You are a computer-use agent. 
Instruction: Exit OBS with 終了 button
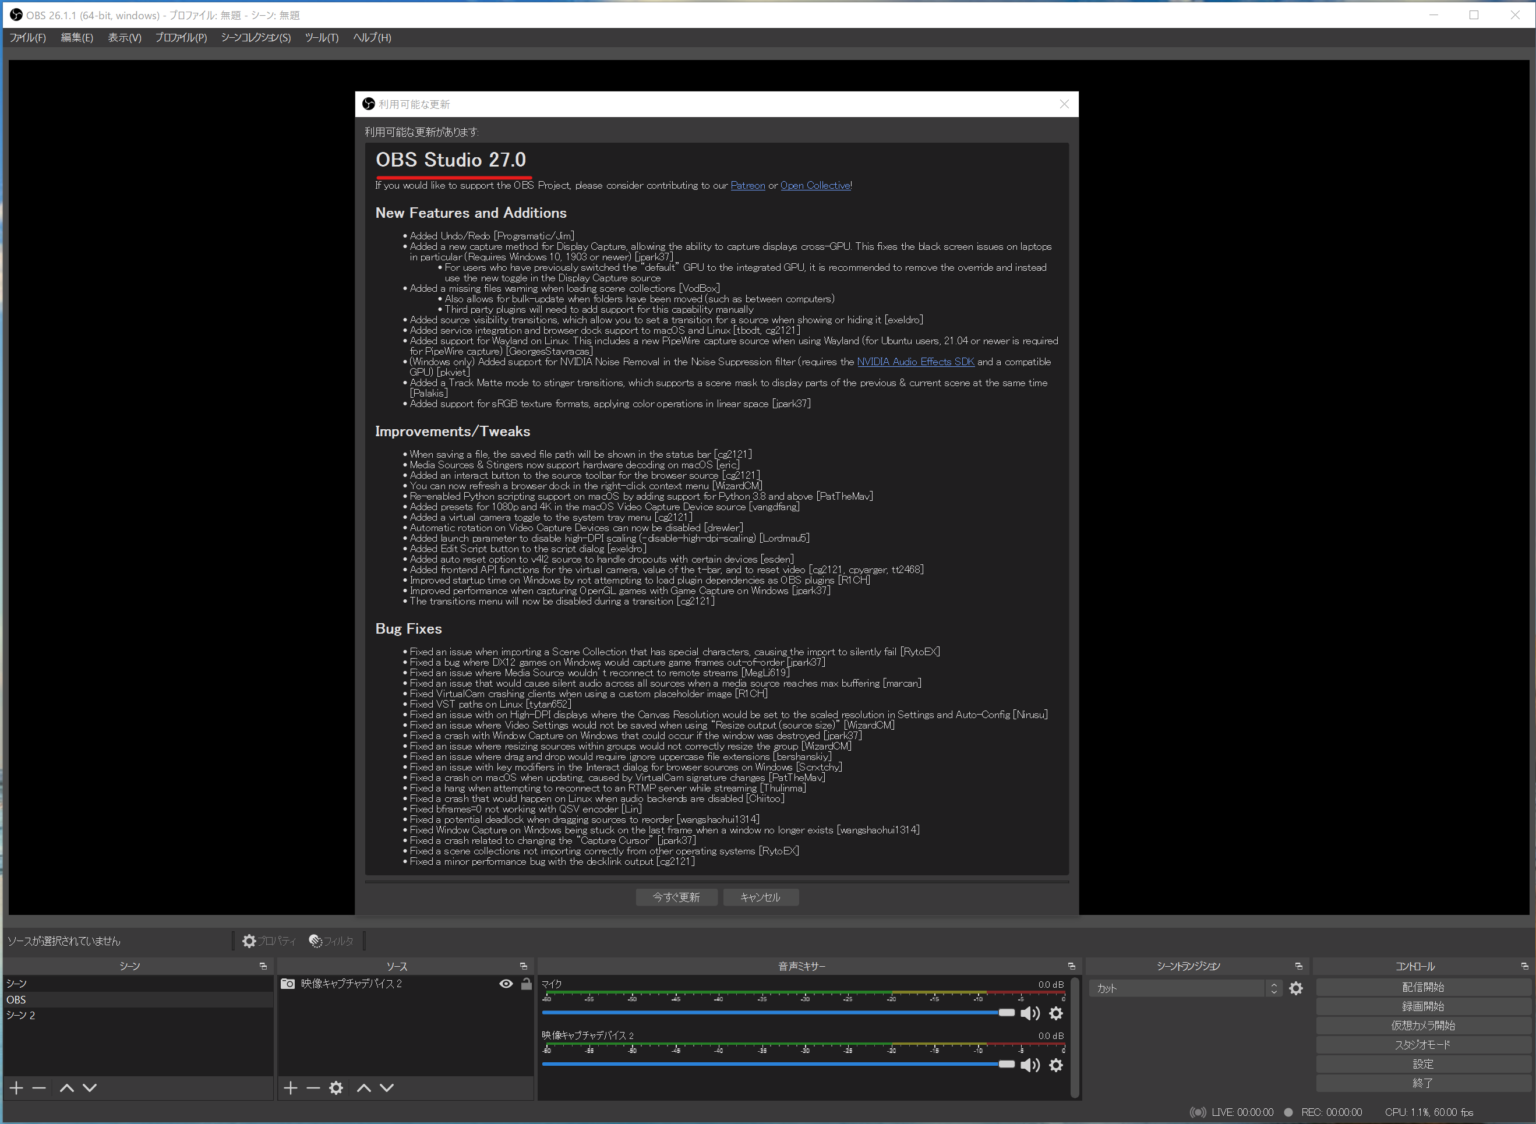point(1423,1083)
